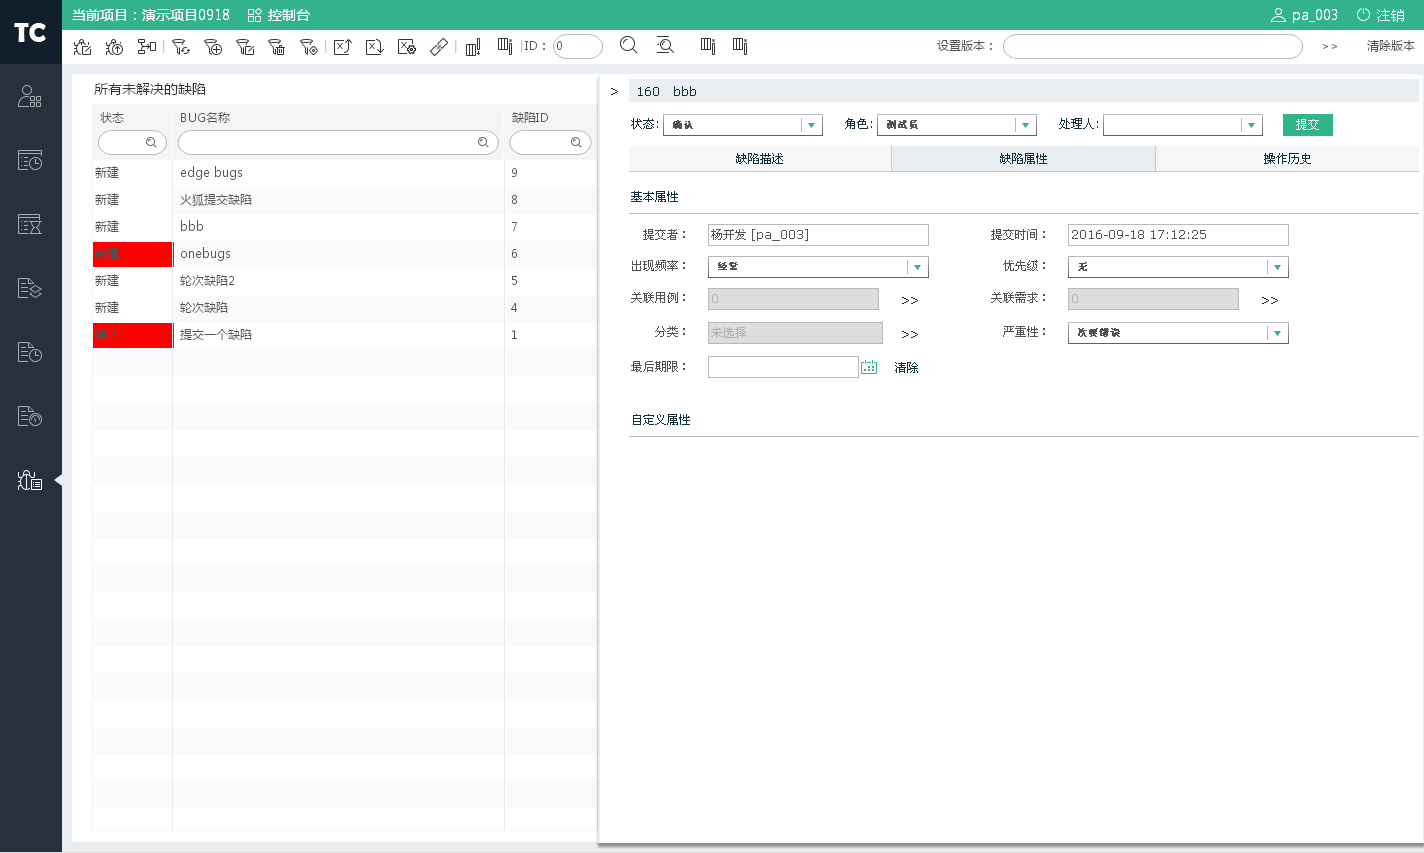Open the bug list icon in sidebar
This screenshot has height=853, width=1424.
click(30, 480)
